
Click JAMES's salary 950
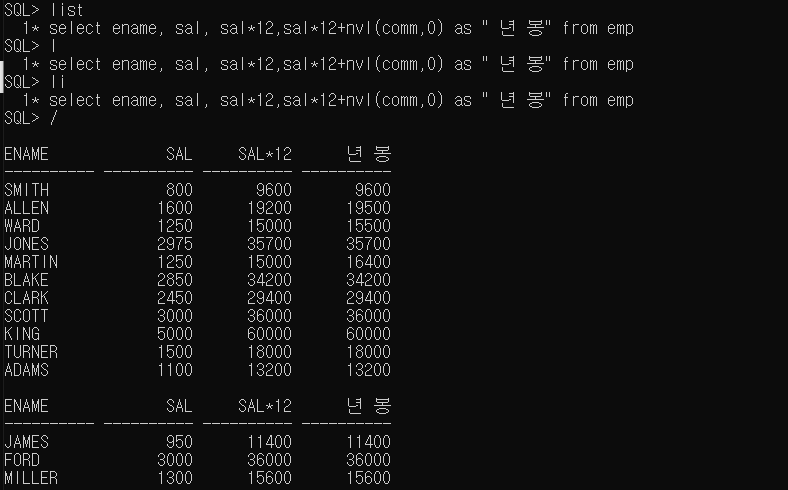click(179, 442)
